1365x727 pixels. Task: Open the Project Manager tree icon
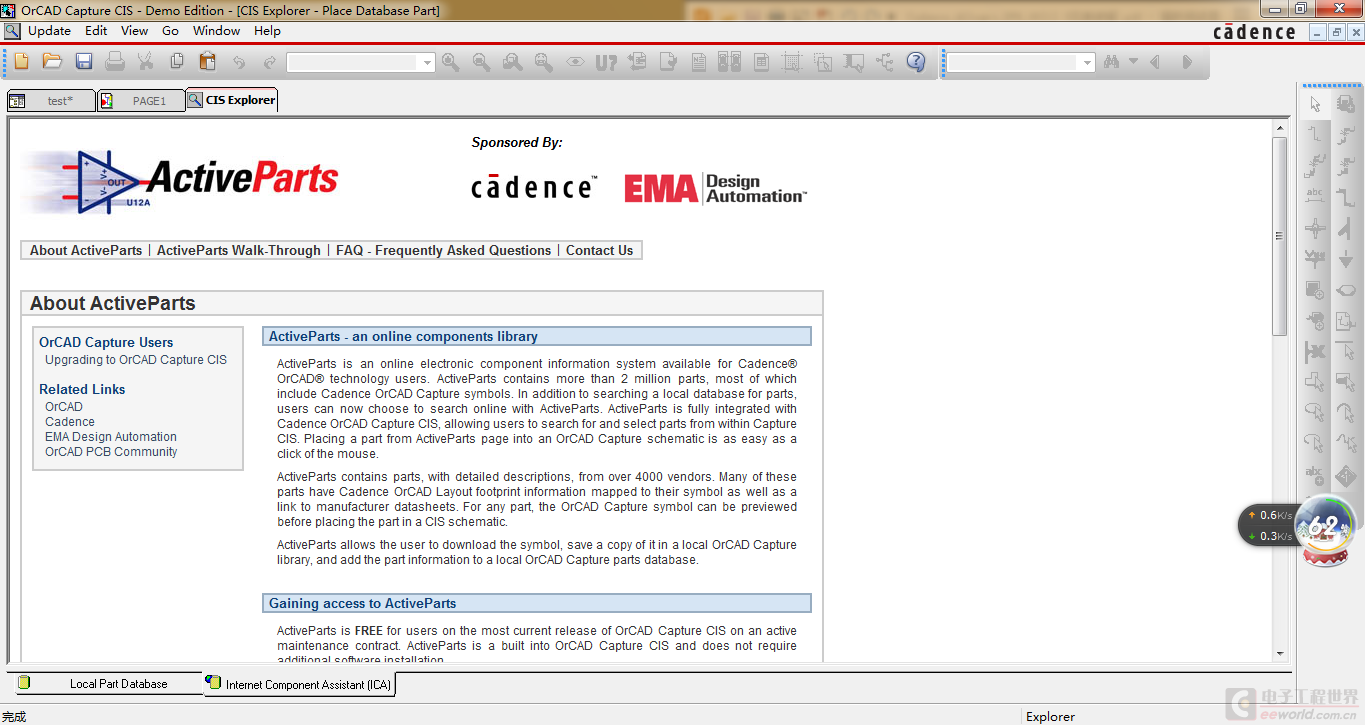point(885,62)
